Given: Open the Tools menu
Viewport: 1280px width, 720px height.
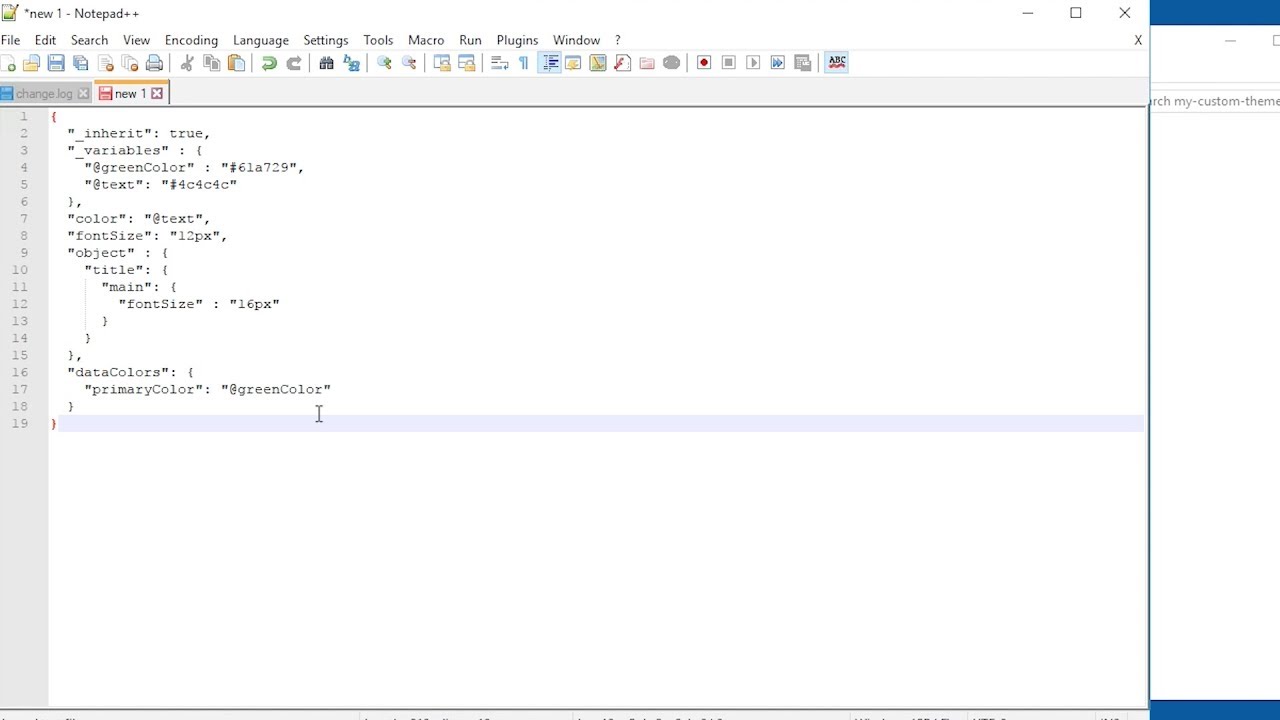Looking at the screenshot, I should (x=378, y=40).
